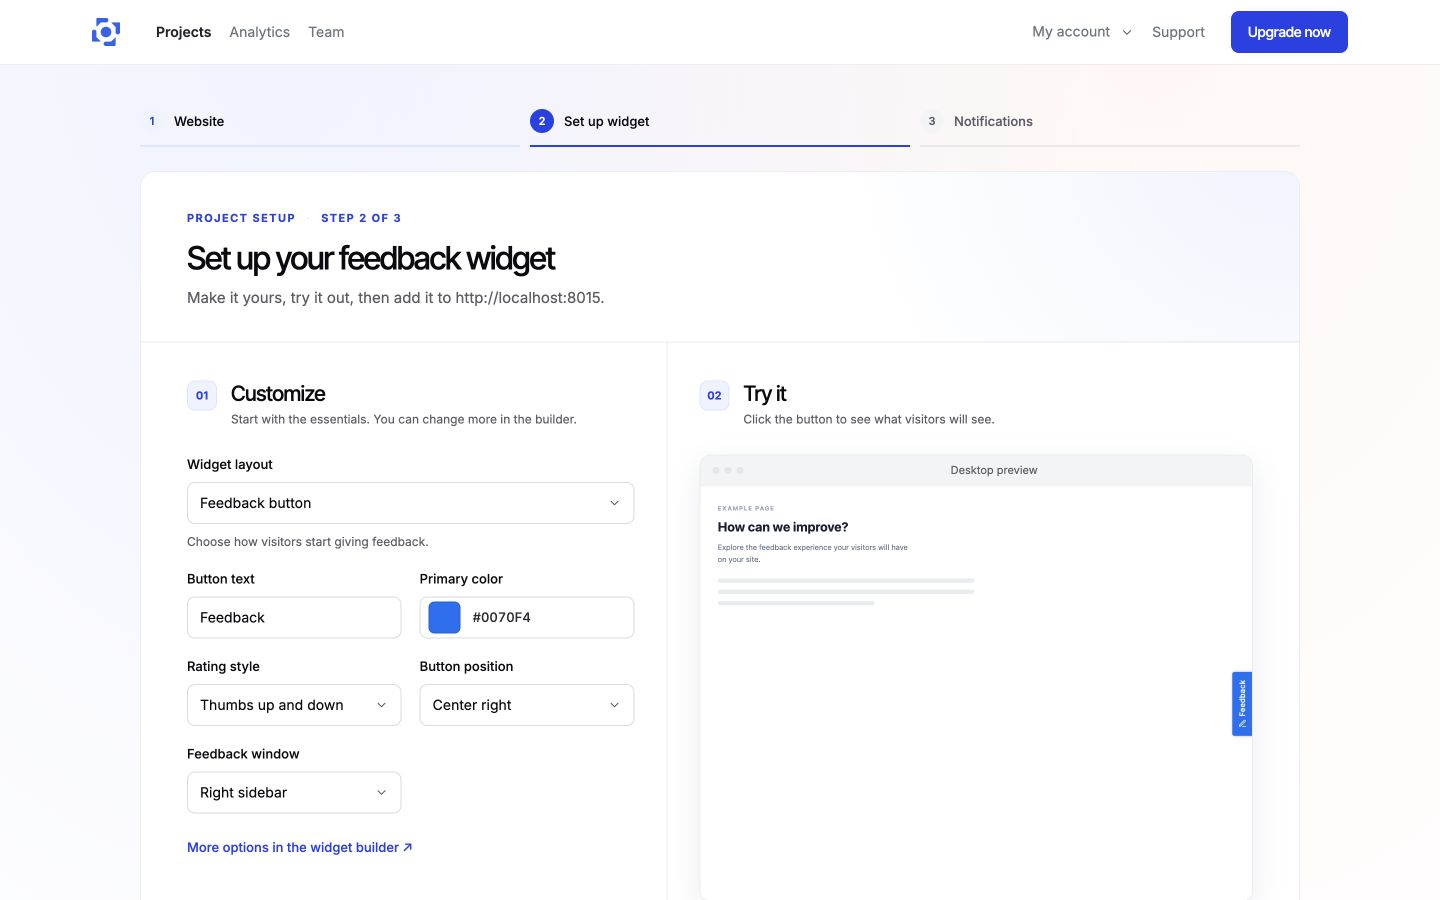Click the 'Choose how visitors start giving feedback.' hint
Viewport: 1440px width, 900px height.
tap(308, 542)
